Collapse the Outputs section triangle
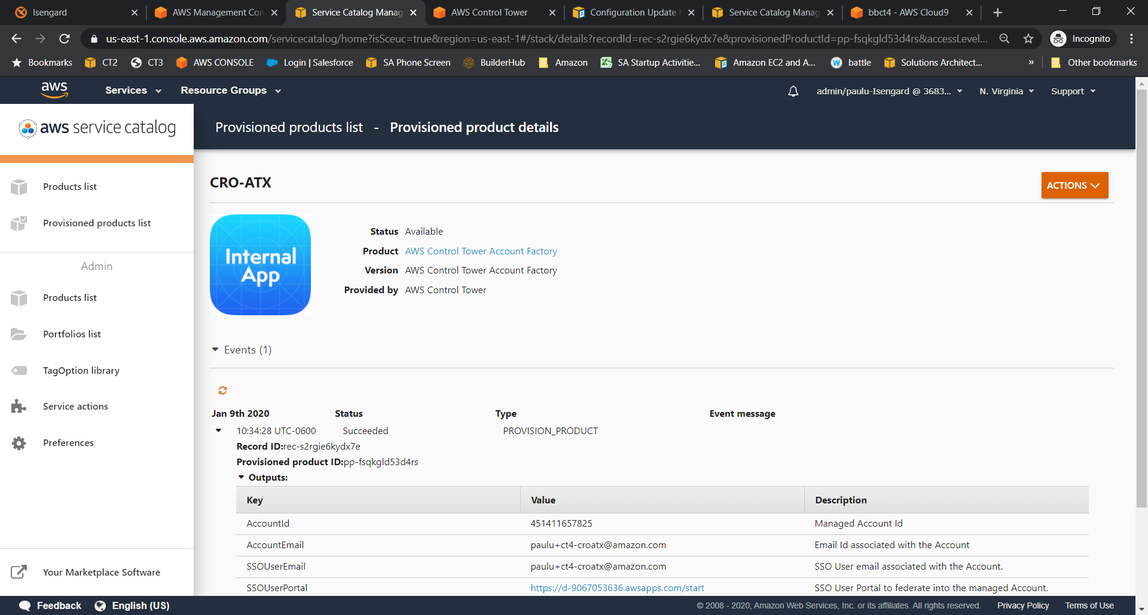This screenshot has width=1148, height=615. (242, 477)
